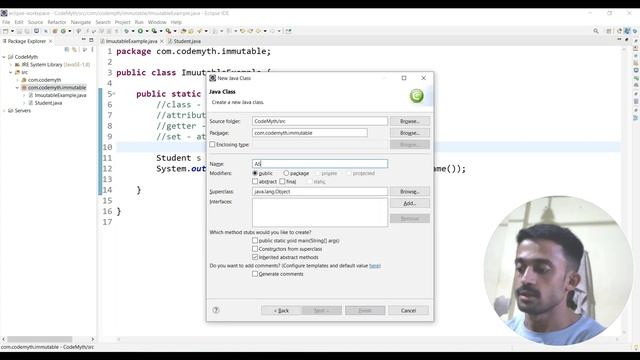640x360 pixels.
Task: Expand the Student.java tree node
Action: (x=24, y=103)
